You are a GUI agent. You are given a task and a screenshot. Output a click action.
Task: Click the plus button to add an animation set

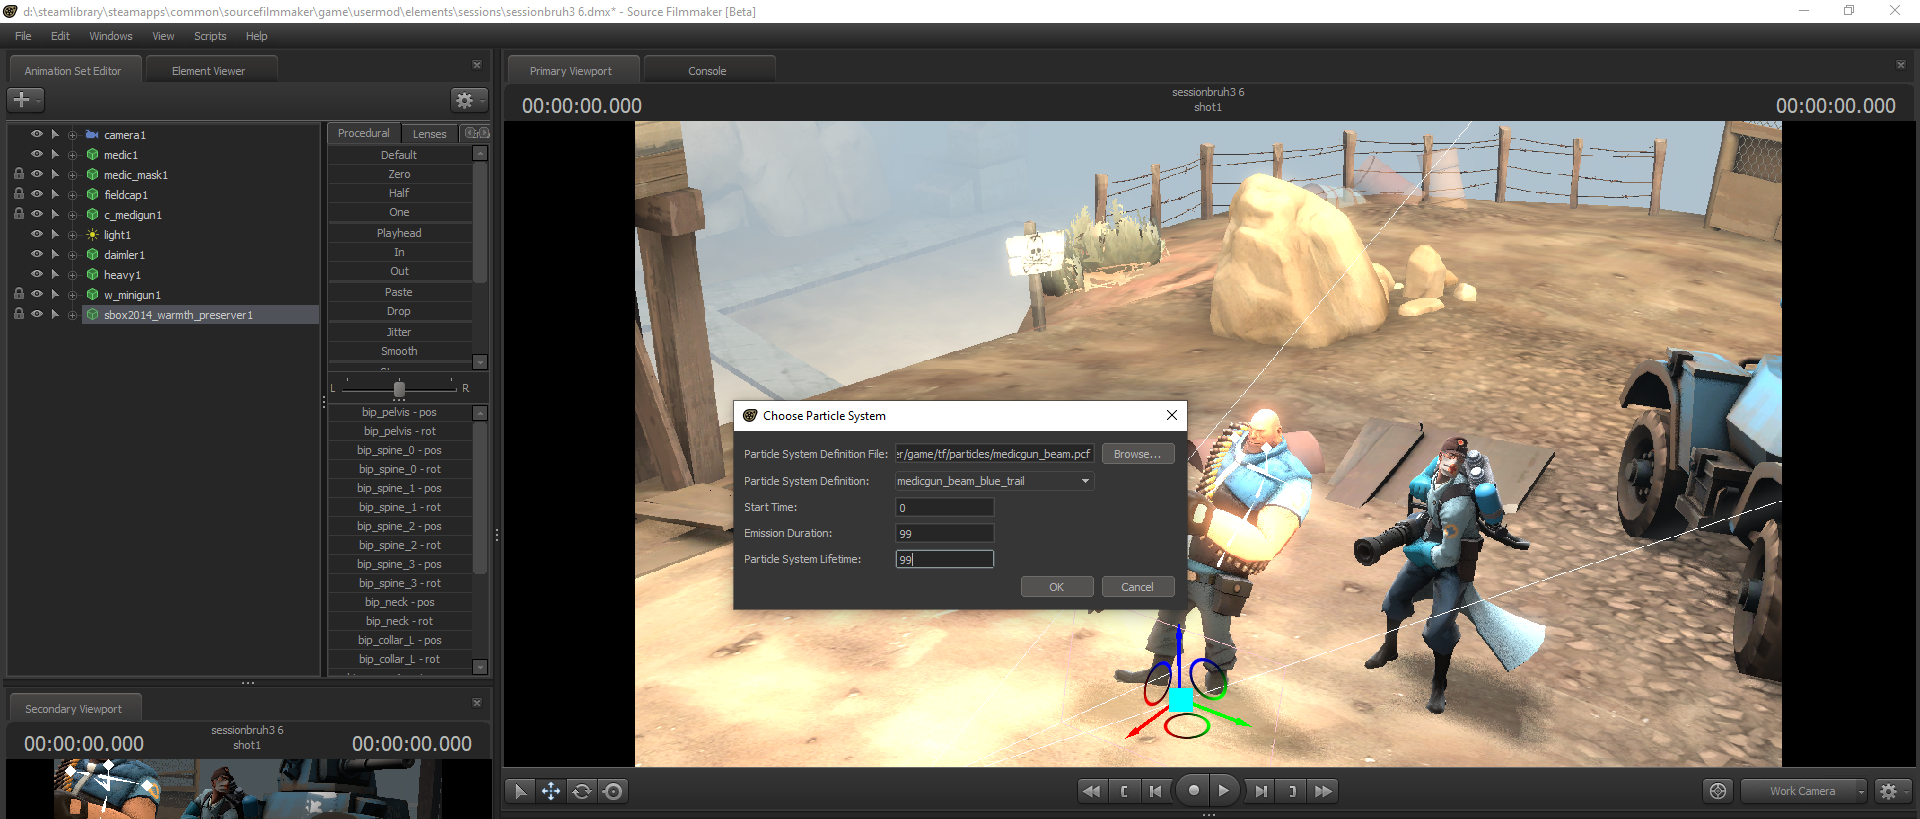point(25,100)
